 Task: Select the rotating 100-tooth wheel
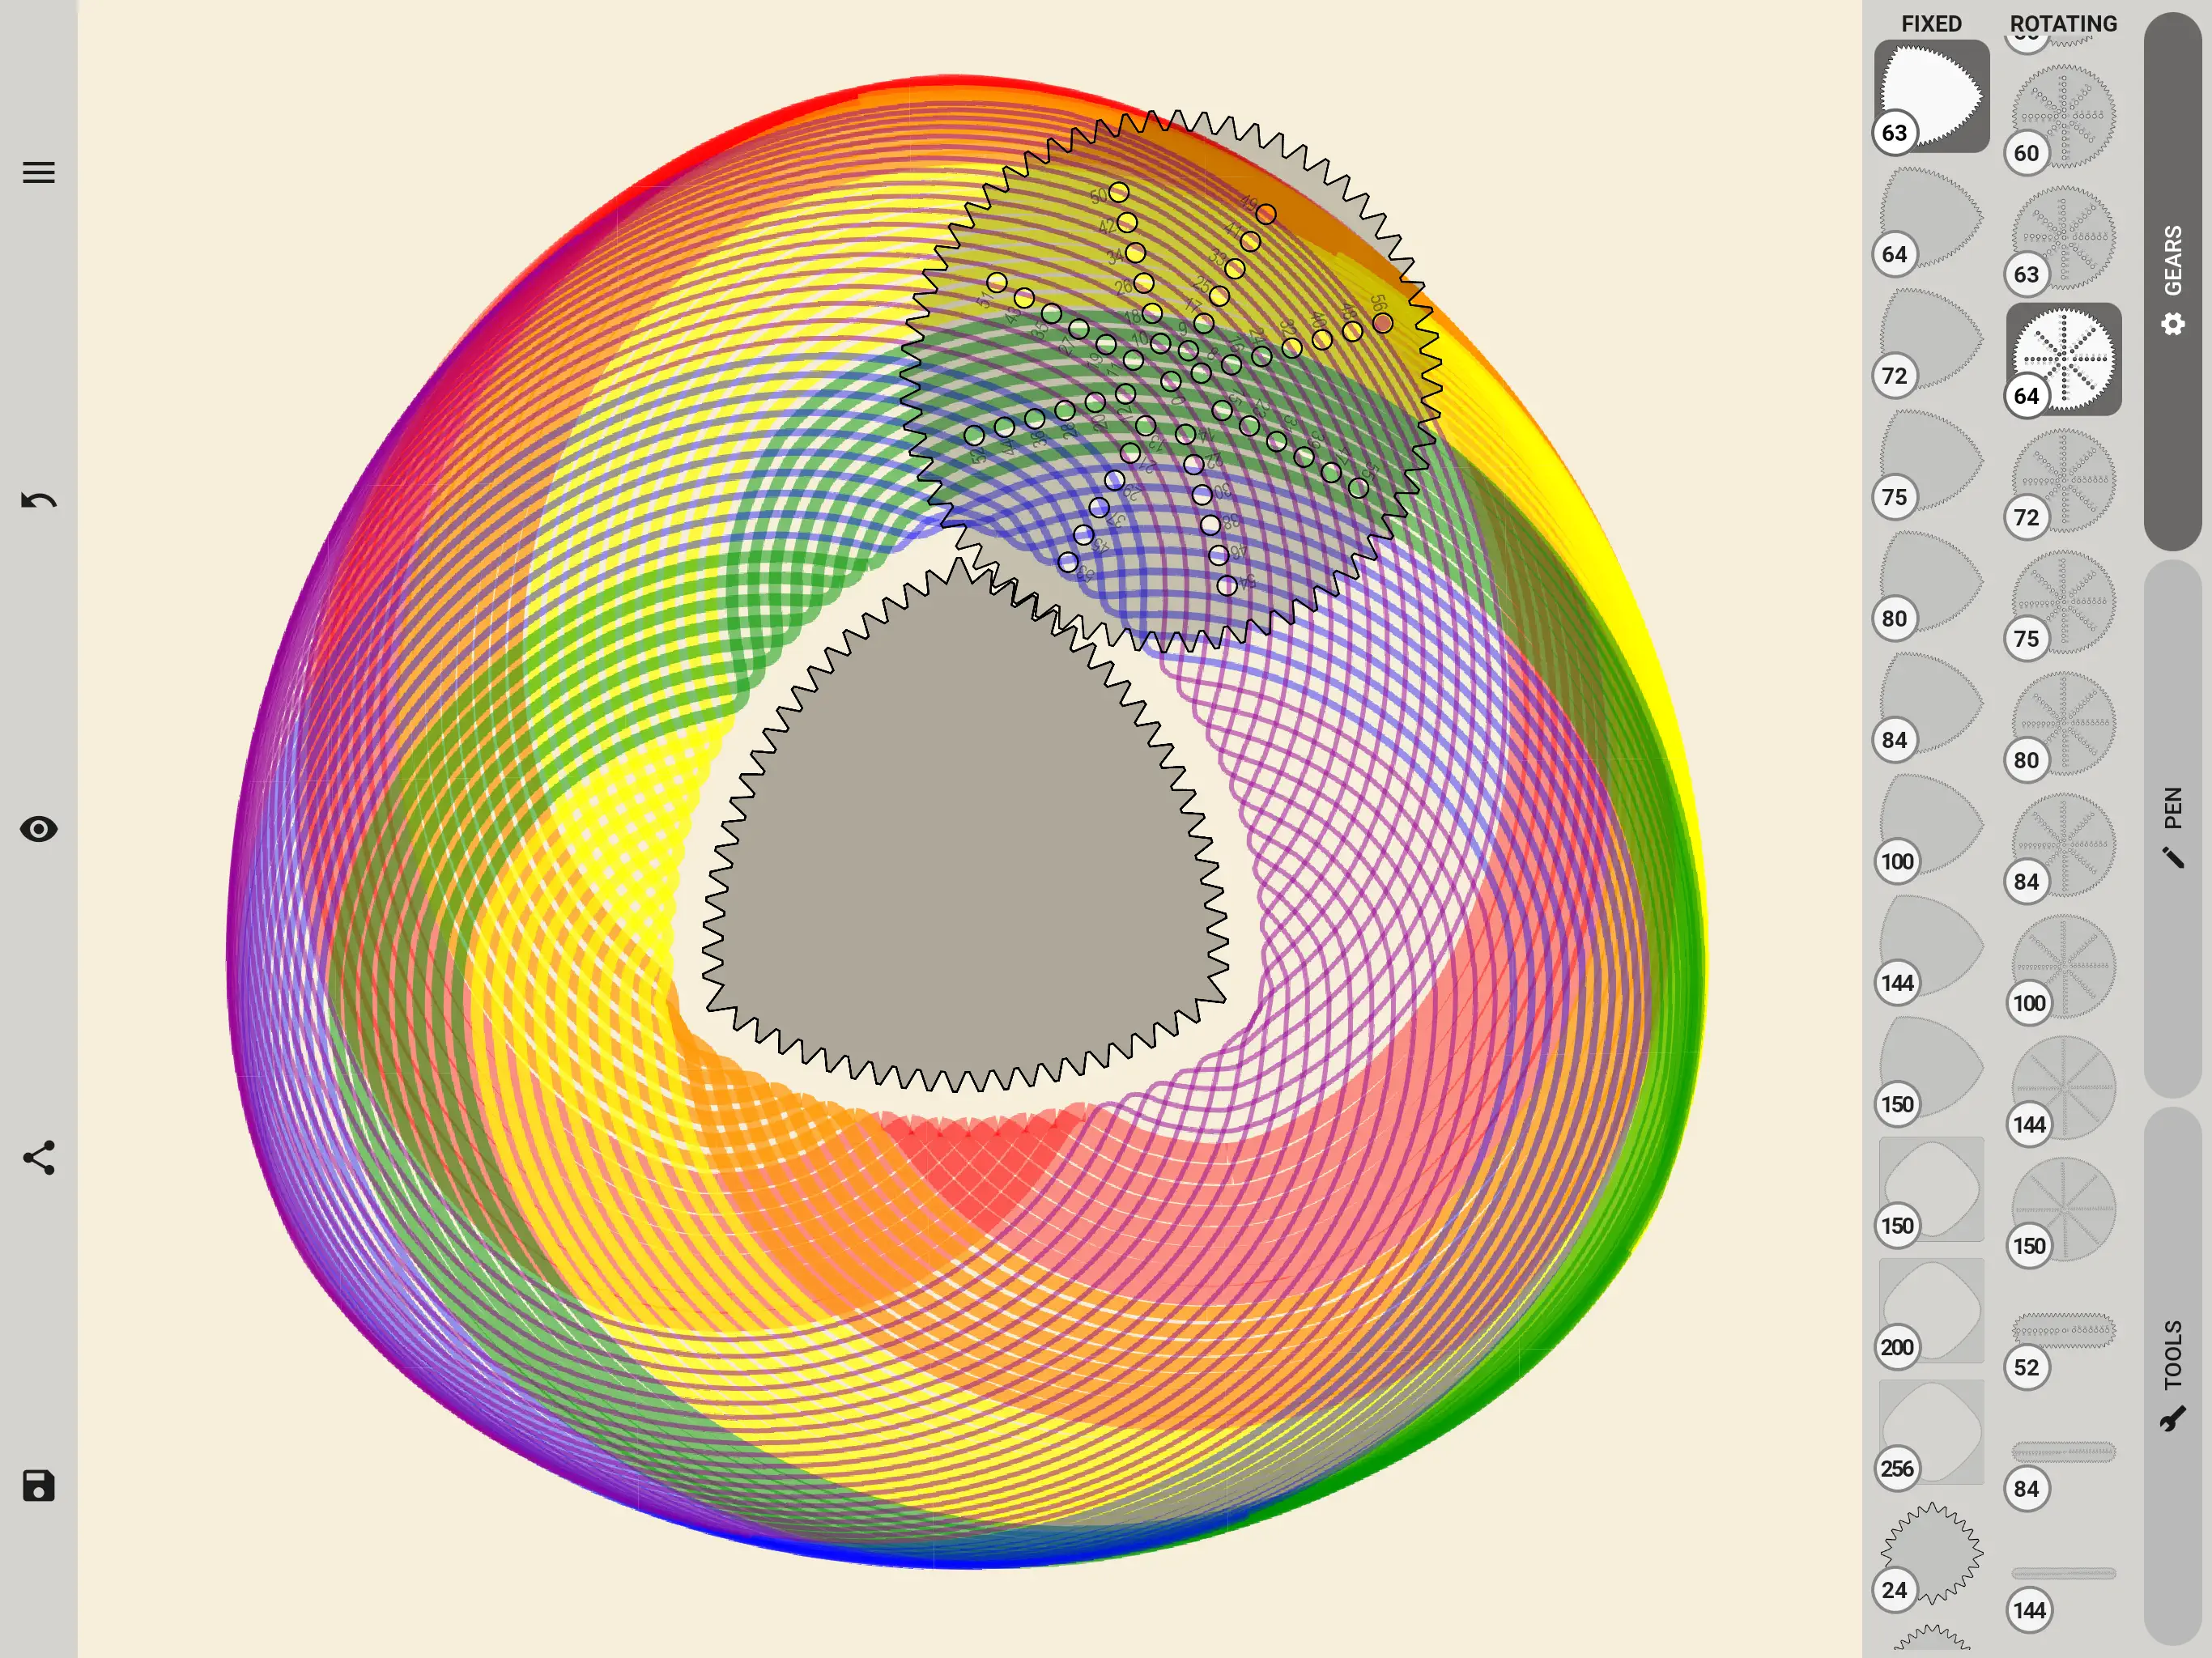[x=2063, y=967]
